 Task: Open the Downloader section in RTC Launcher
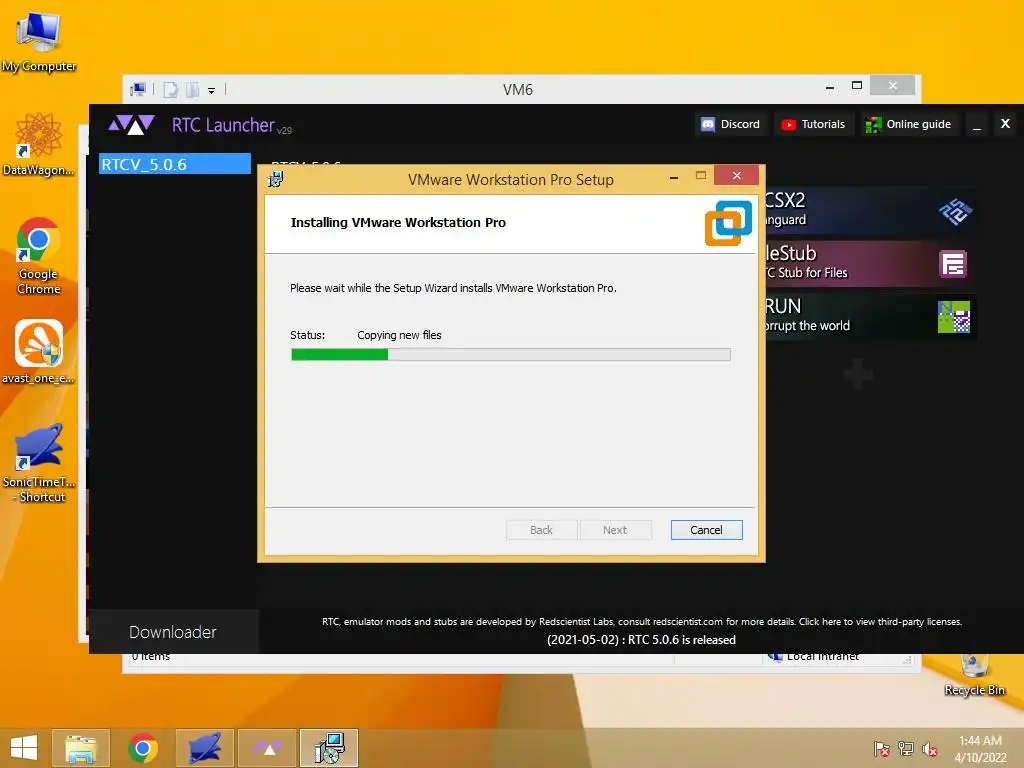173,632
